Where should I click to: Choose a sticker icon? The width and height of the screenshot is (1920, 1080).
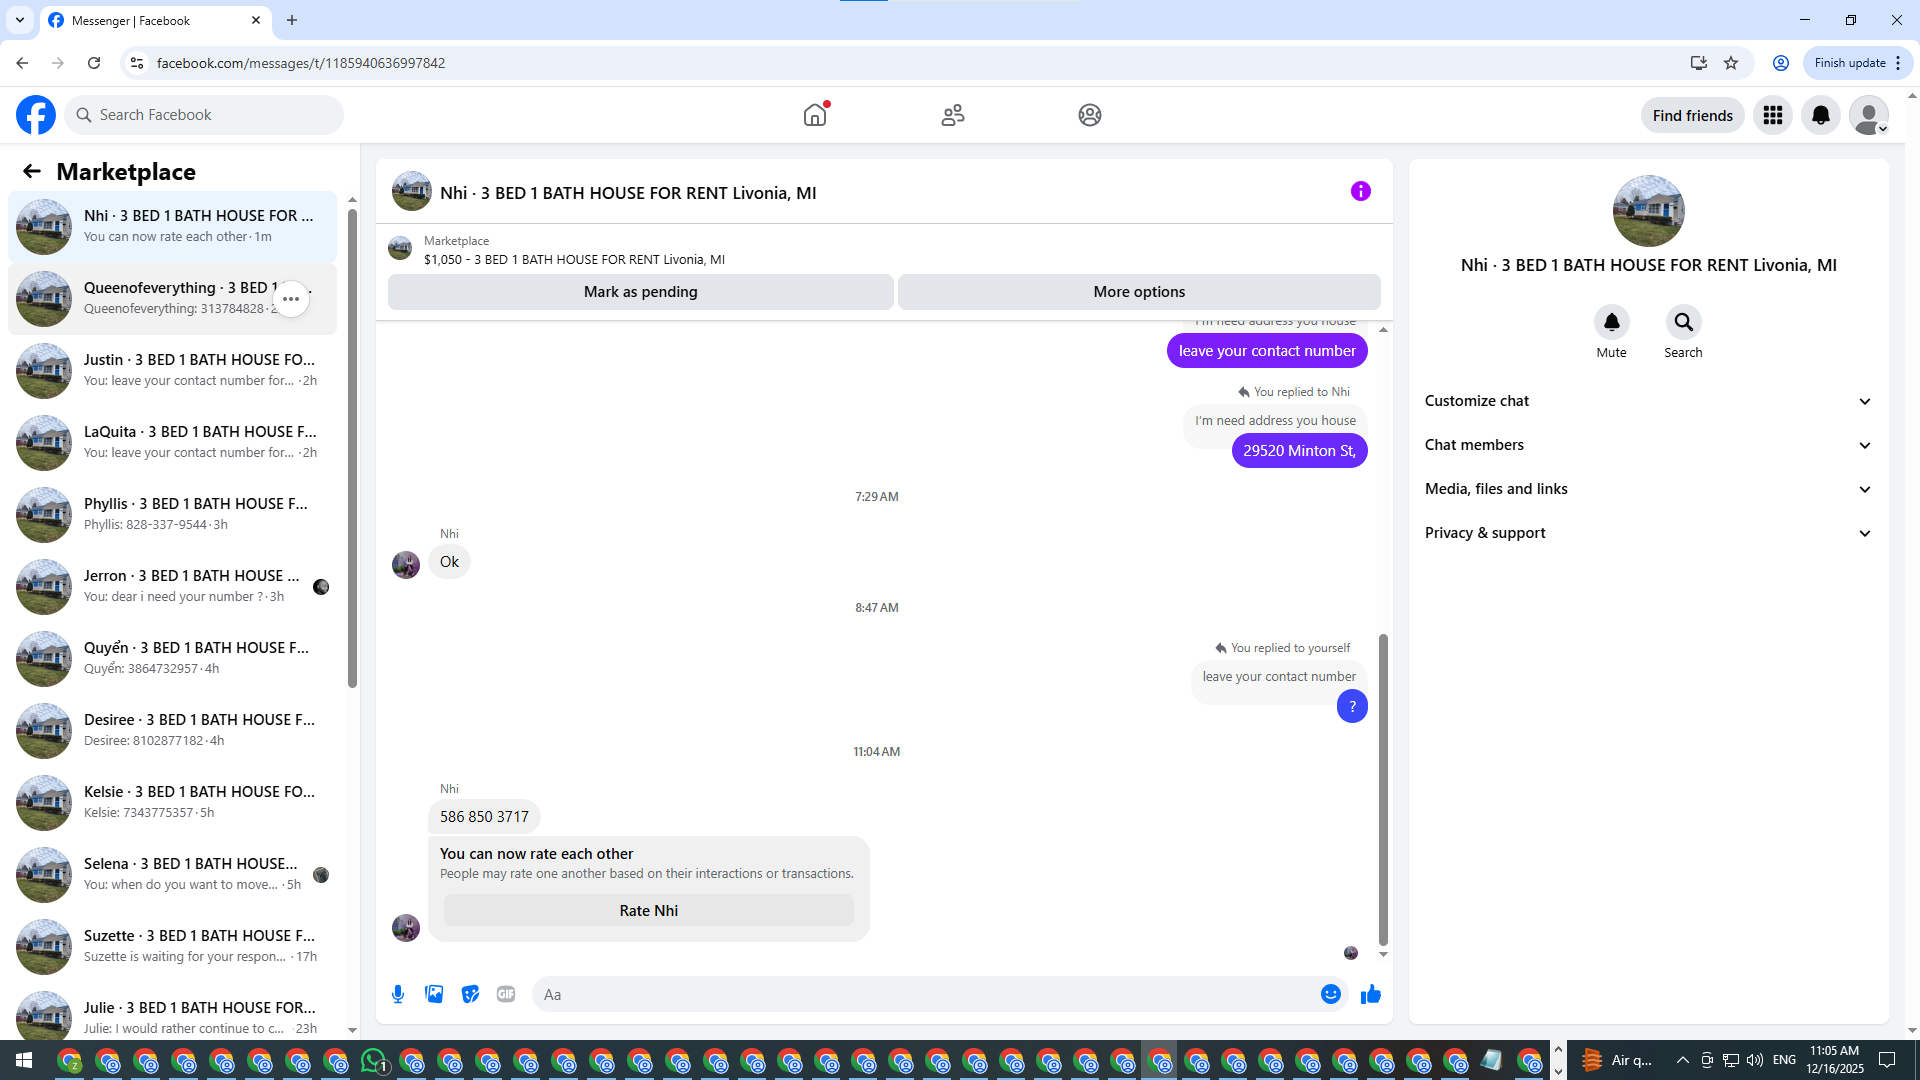pos(470,994)
